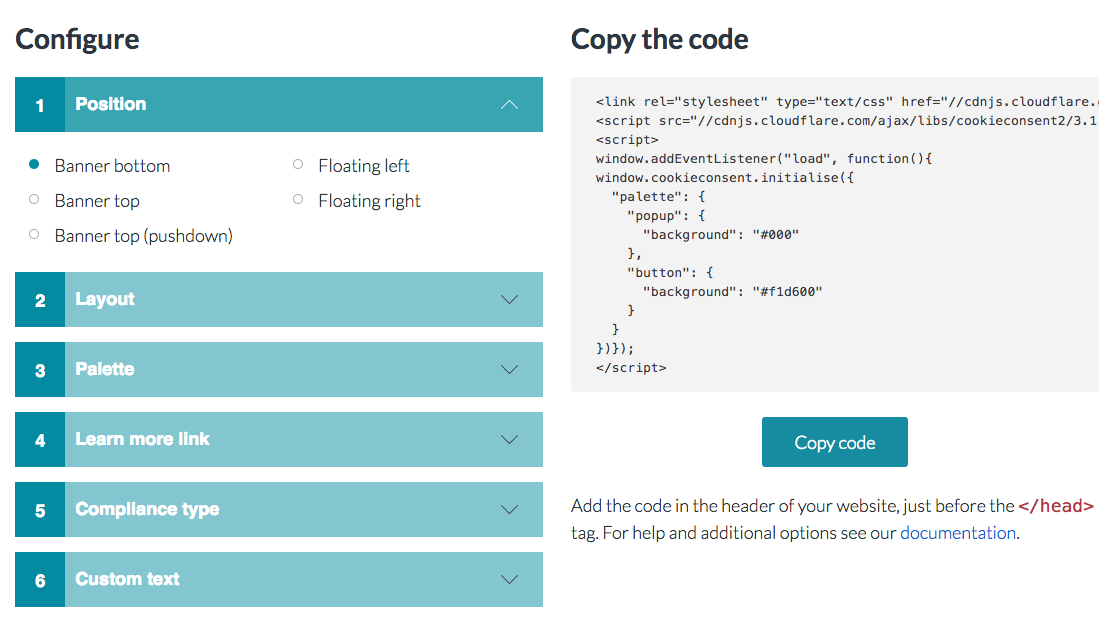Expand the Layout section chevron
The width and height of the screenshot is (1117, 624).
[509, 299]
